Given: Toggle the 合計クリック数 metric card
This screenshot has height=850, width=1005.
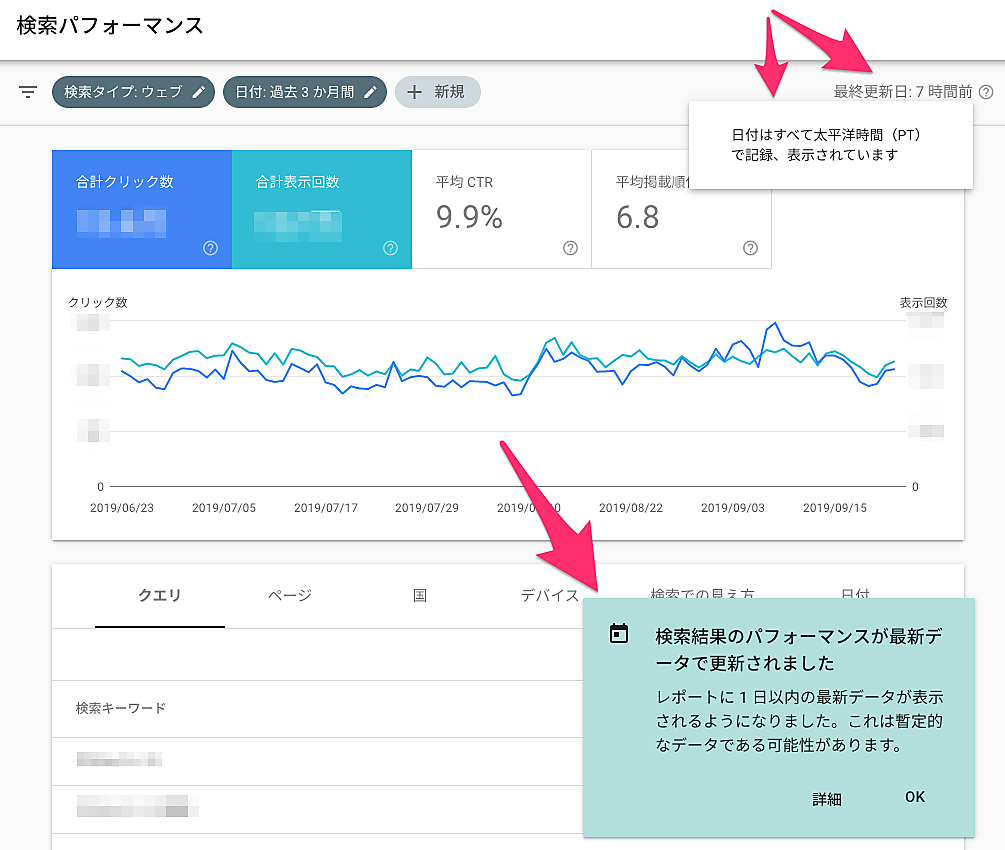Looking at the screenshot, I should (x=142, y=209).
